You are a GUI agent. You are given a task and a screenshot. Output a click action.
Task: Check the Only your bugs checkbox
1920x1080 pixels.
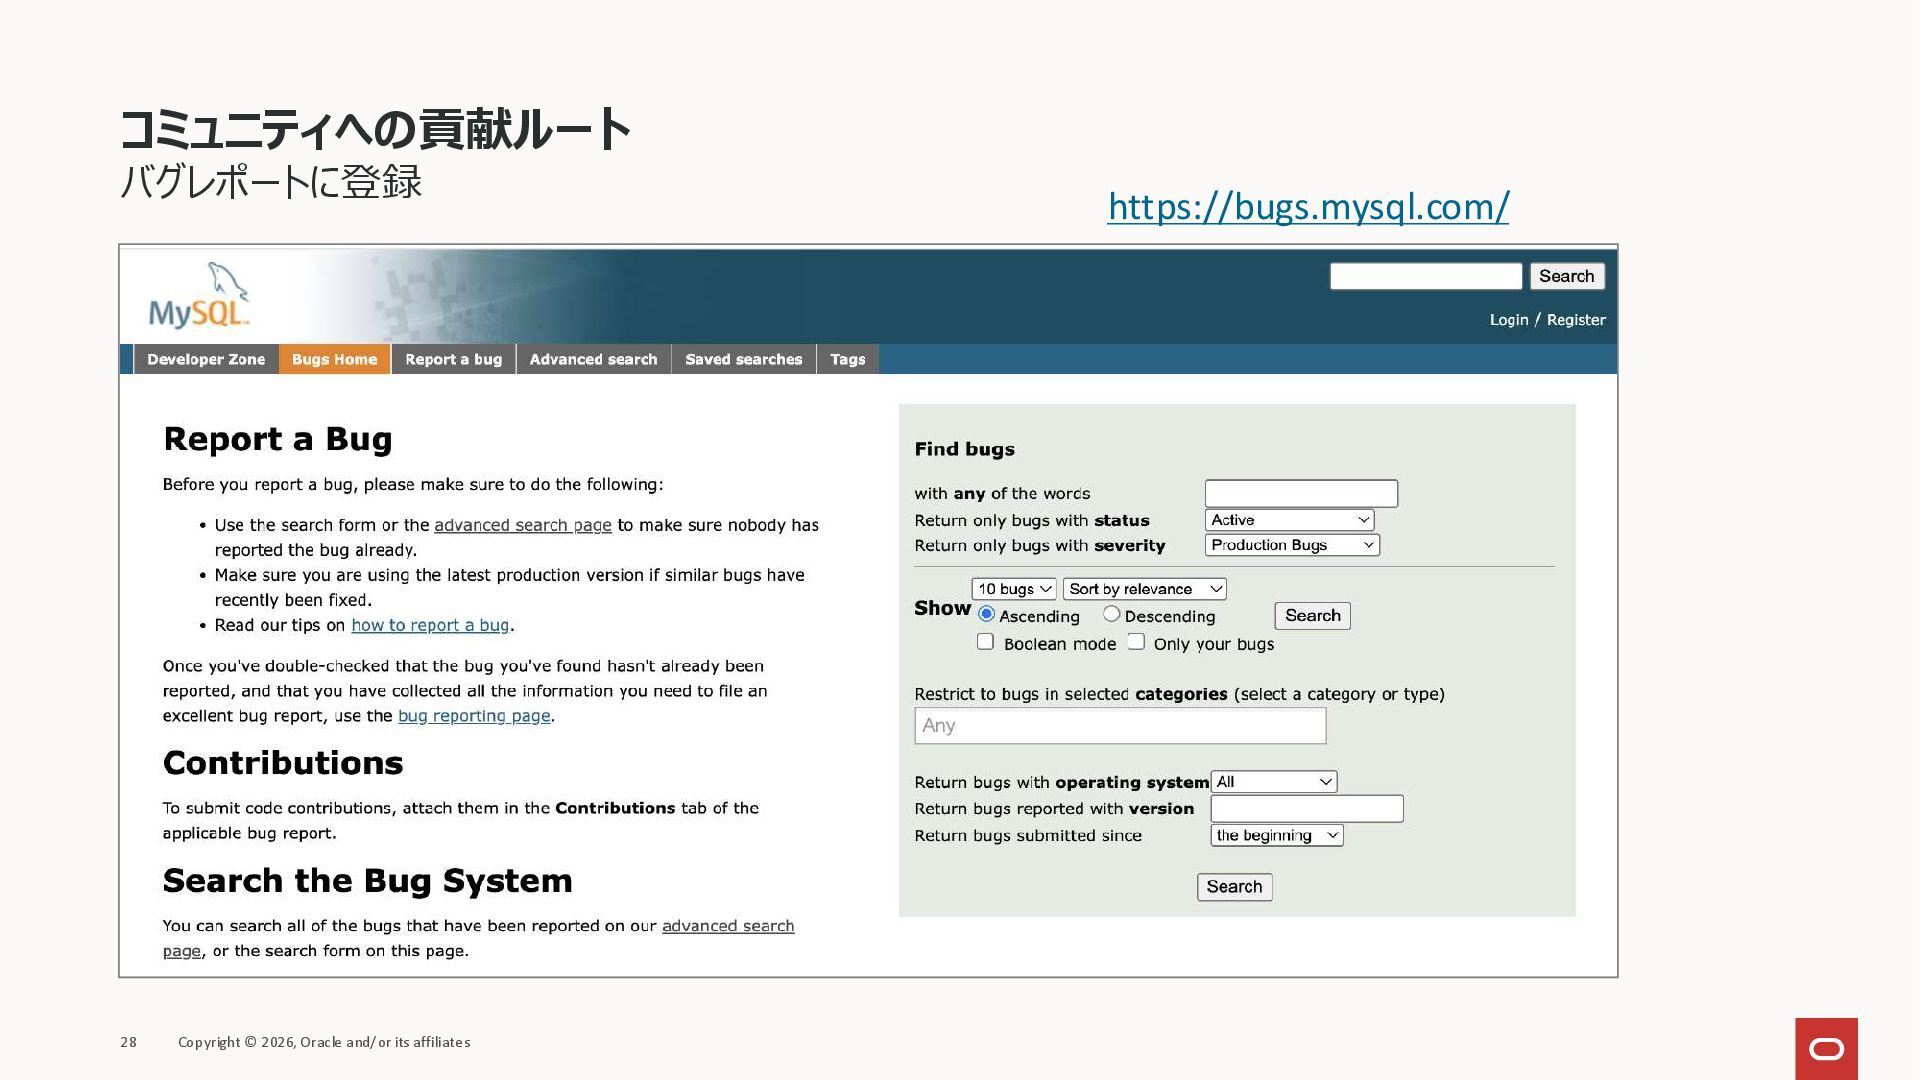click(1136, 642)
